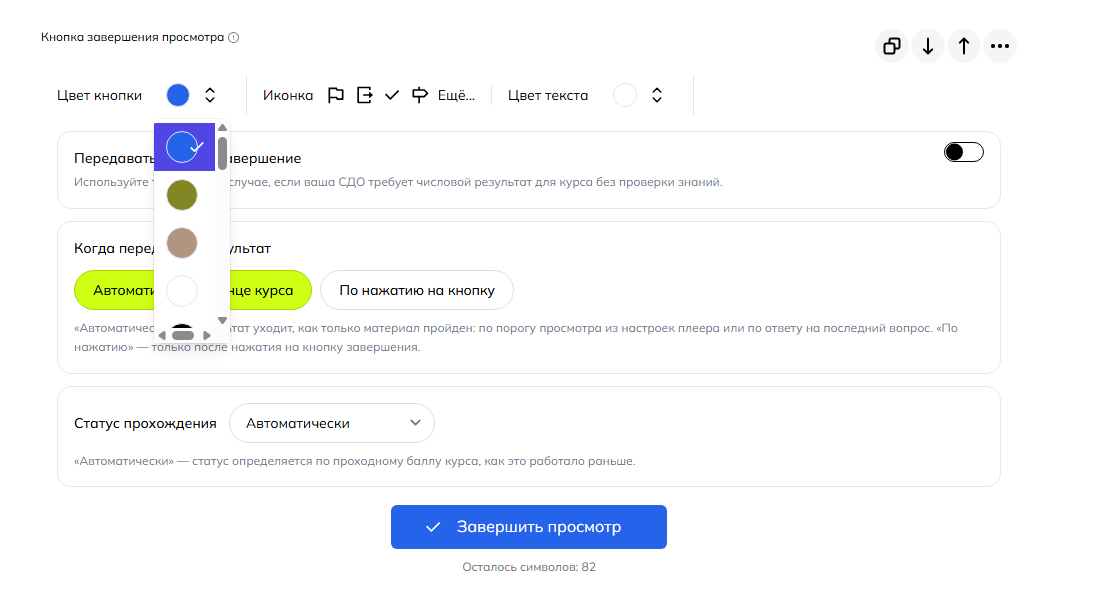
Task: Choose the checkmark icon in the Иконка row
Action: (392, 95)
